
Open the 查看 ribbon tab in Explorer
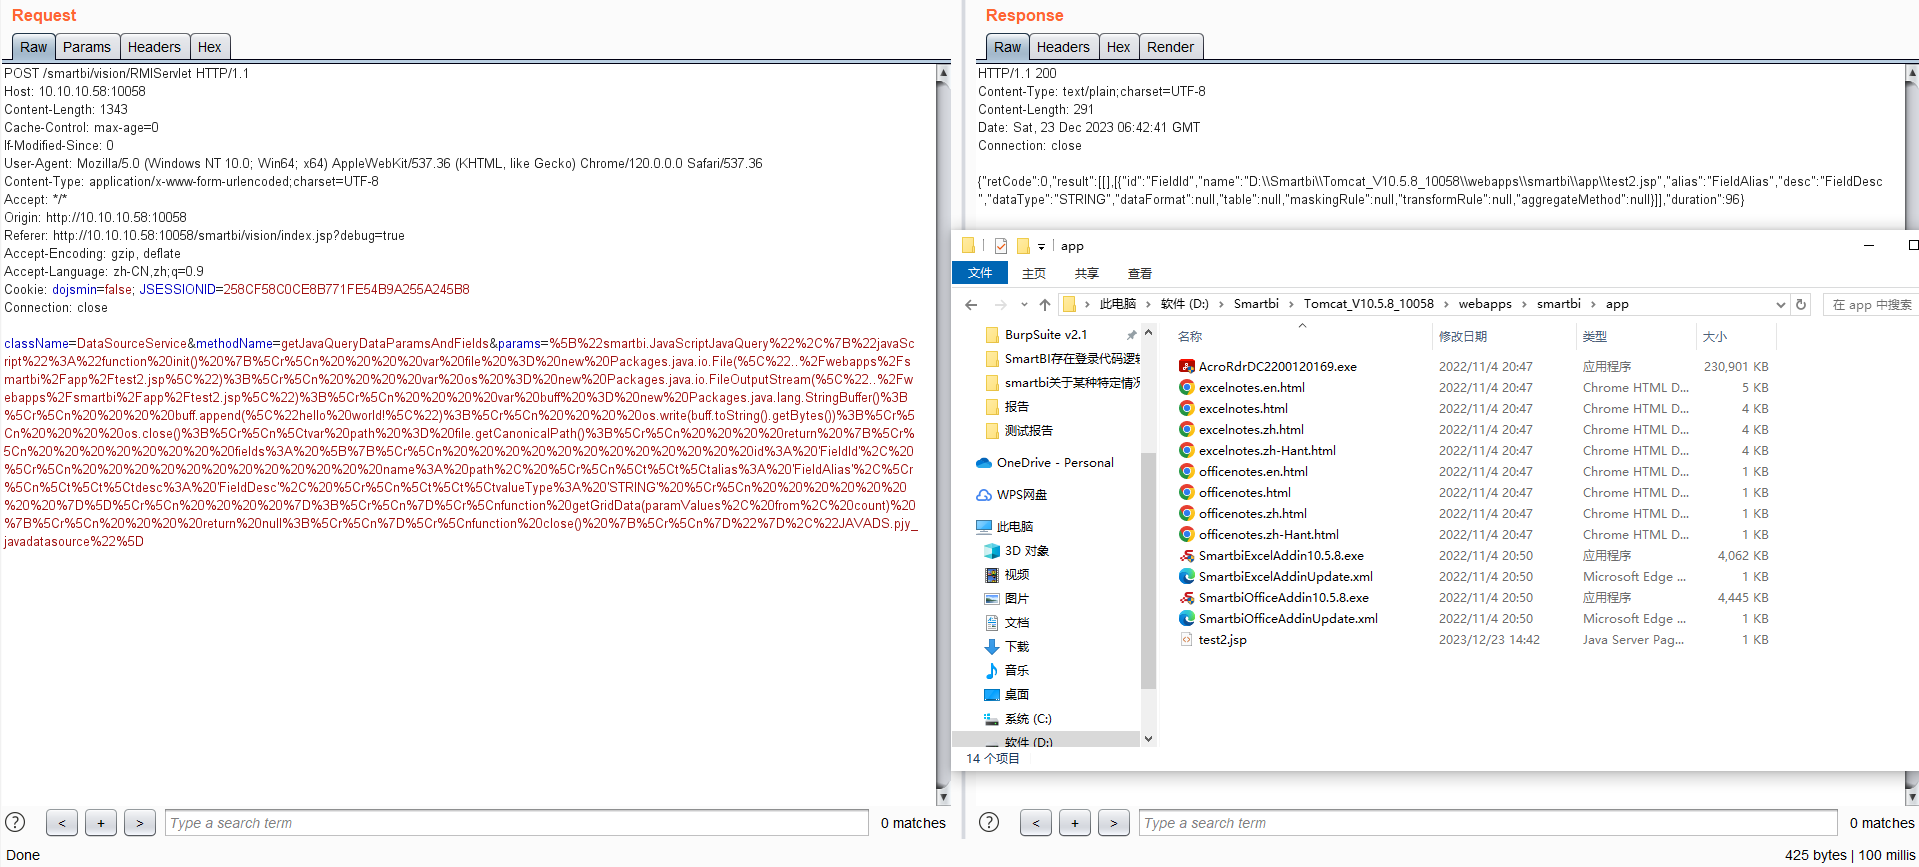tap(1140, 273)
